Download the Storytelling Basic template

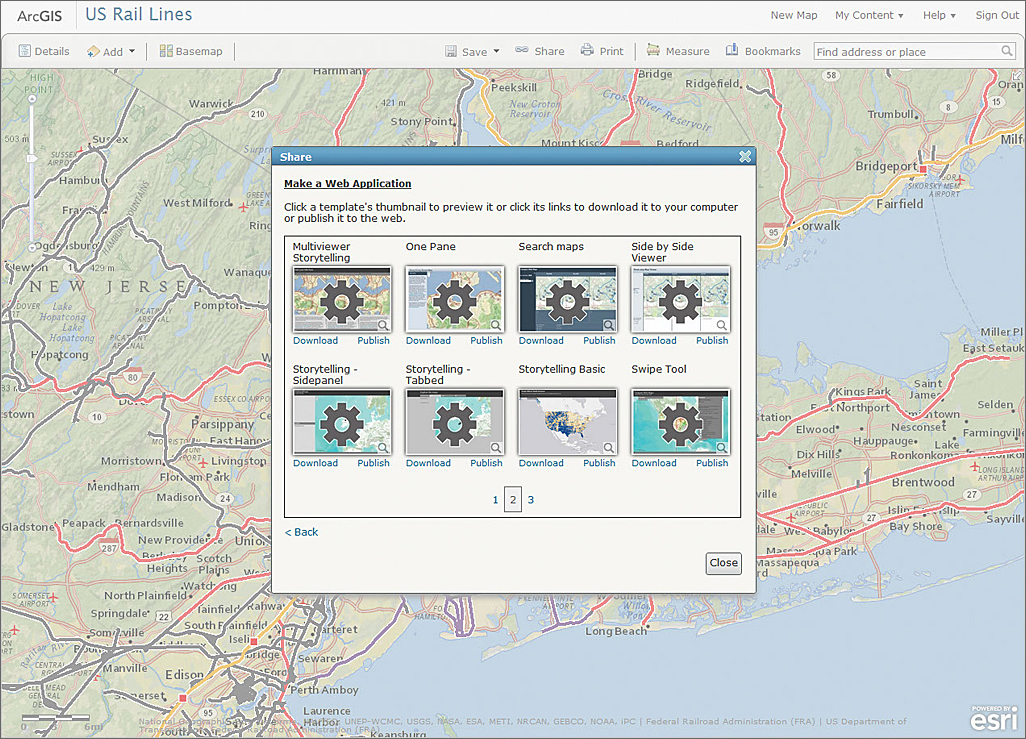[x=541, y=463]
